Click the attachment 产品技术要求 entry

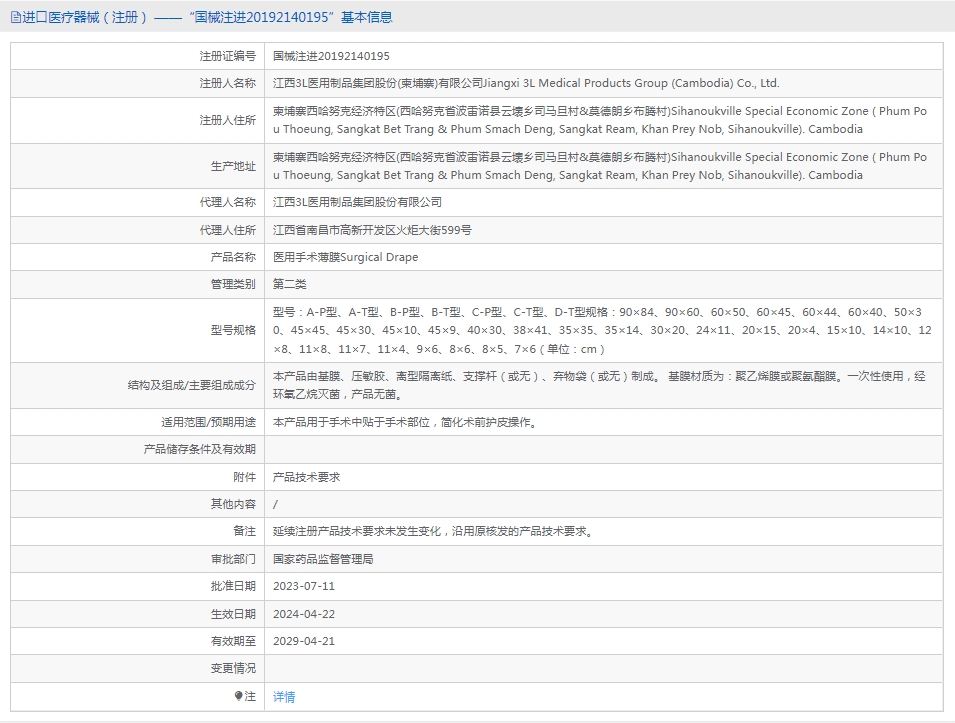[x=306, y=477]
